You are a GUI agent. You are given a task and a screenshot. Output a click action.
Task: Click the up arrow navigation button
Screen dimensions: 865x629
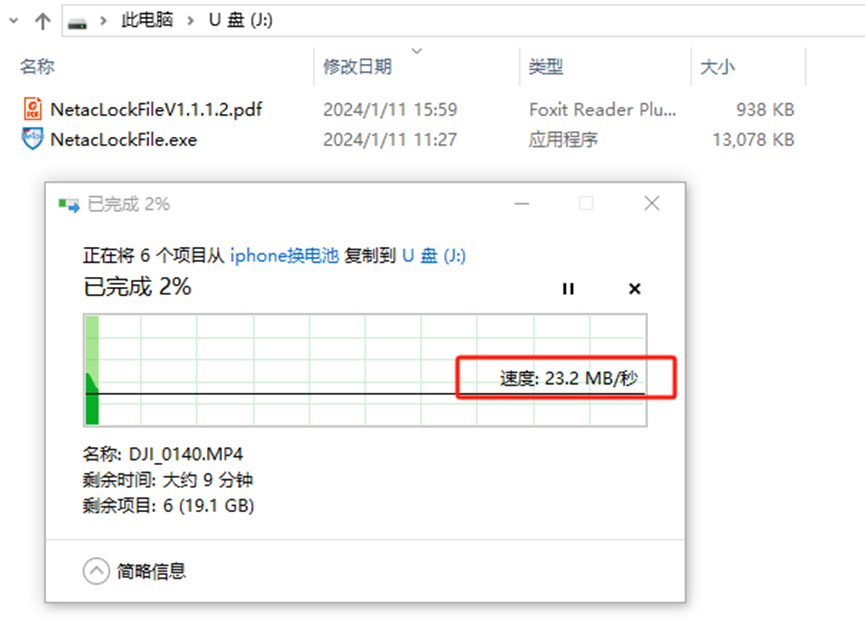[x=42, y=21]
